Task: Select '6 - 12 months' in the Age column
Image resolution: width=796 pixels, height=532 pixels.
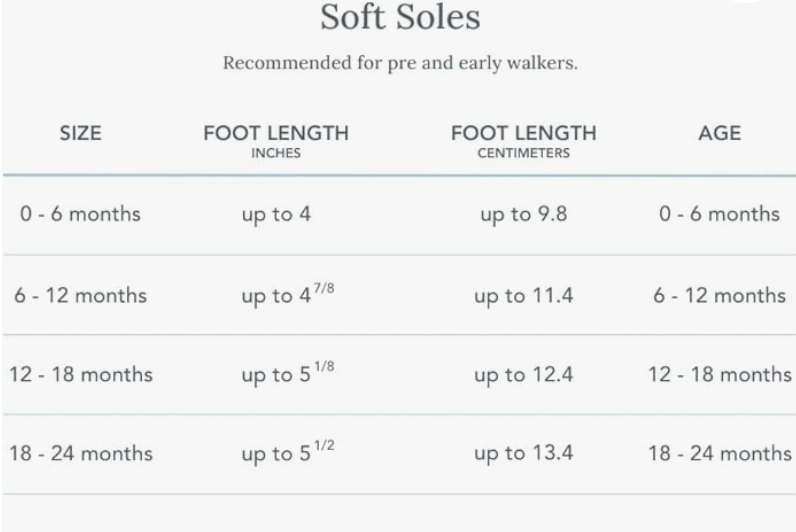Action: 719,296
